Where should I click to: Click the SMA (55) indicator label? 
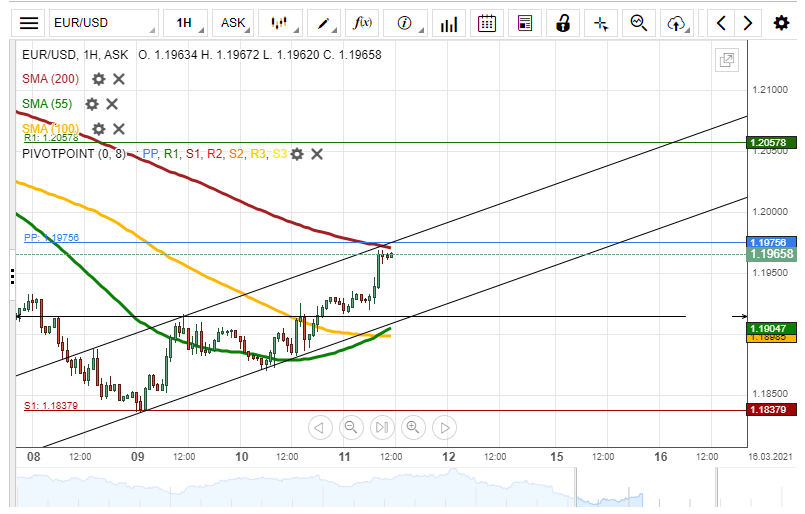coord(47,104)
